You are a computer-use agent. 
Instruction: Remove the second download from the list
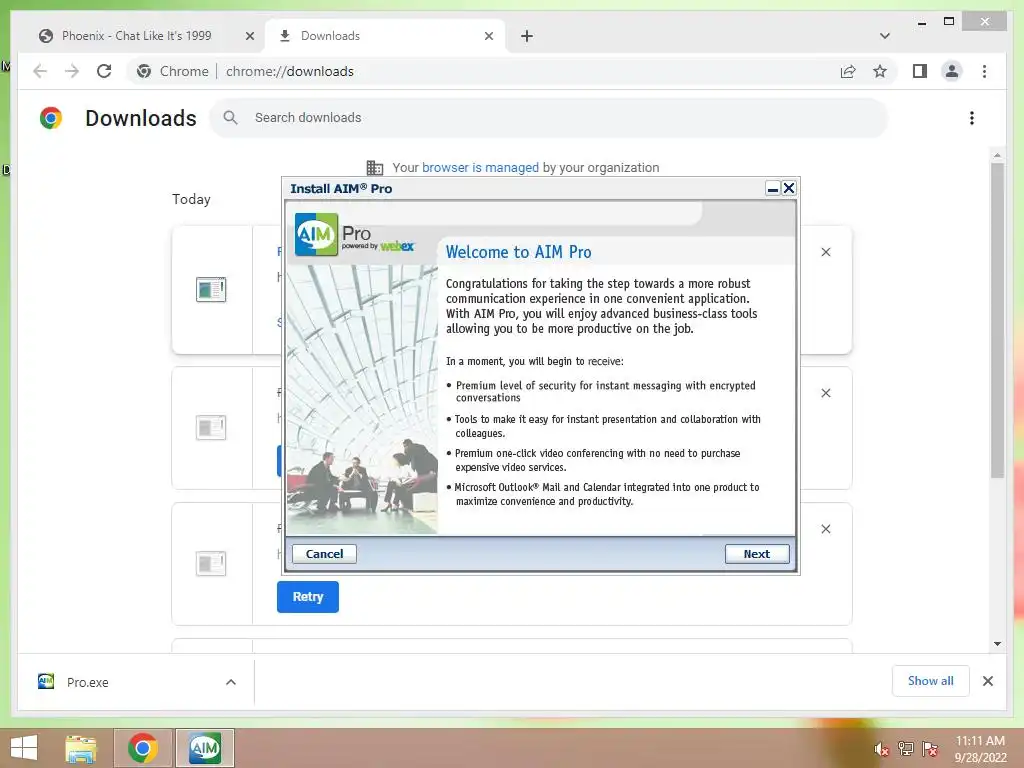tap(826, 393)
